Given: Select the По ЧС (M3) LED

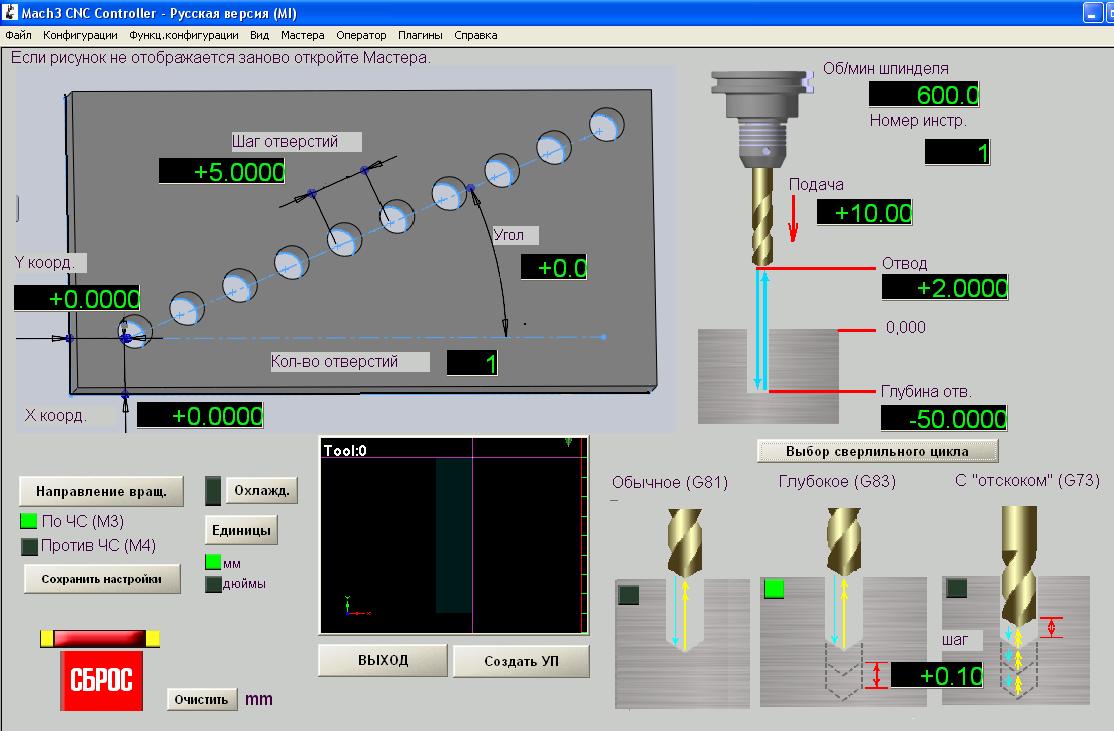Looking at the screenshot, I should [x=28, y=521].
